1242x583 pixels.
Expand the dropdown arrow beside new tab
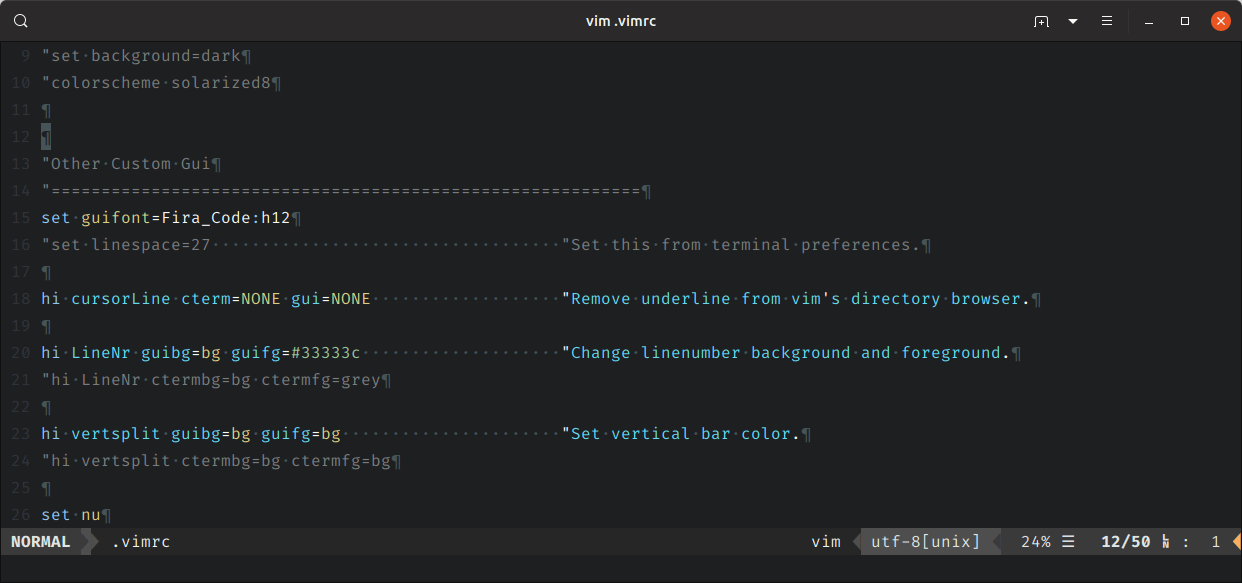pos(1073,21)
